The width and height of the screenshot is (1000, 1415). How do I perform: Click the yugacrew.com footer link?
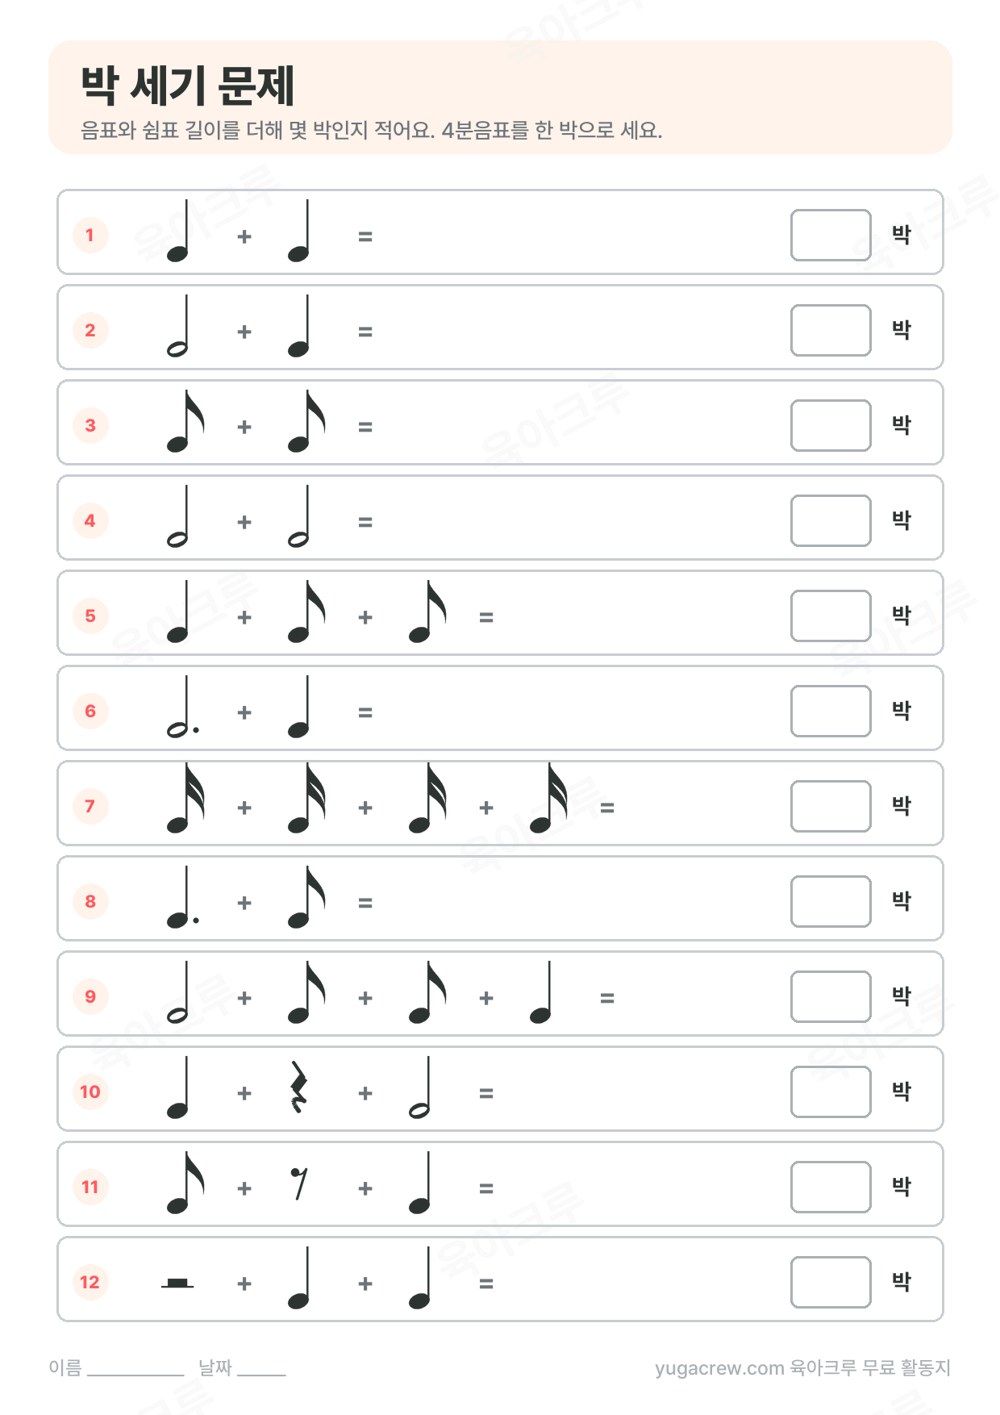719,1368
